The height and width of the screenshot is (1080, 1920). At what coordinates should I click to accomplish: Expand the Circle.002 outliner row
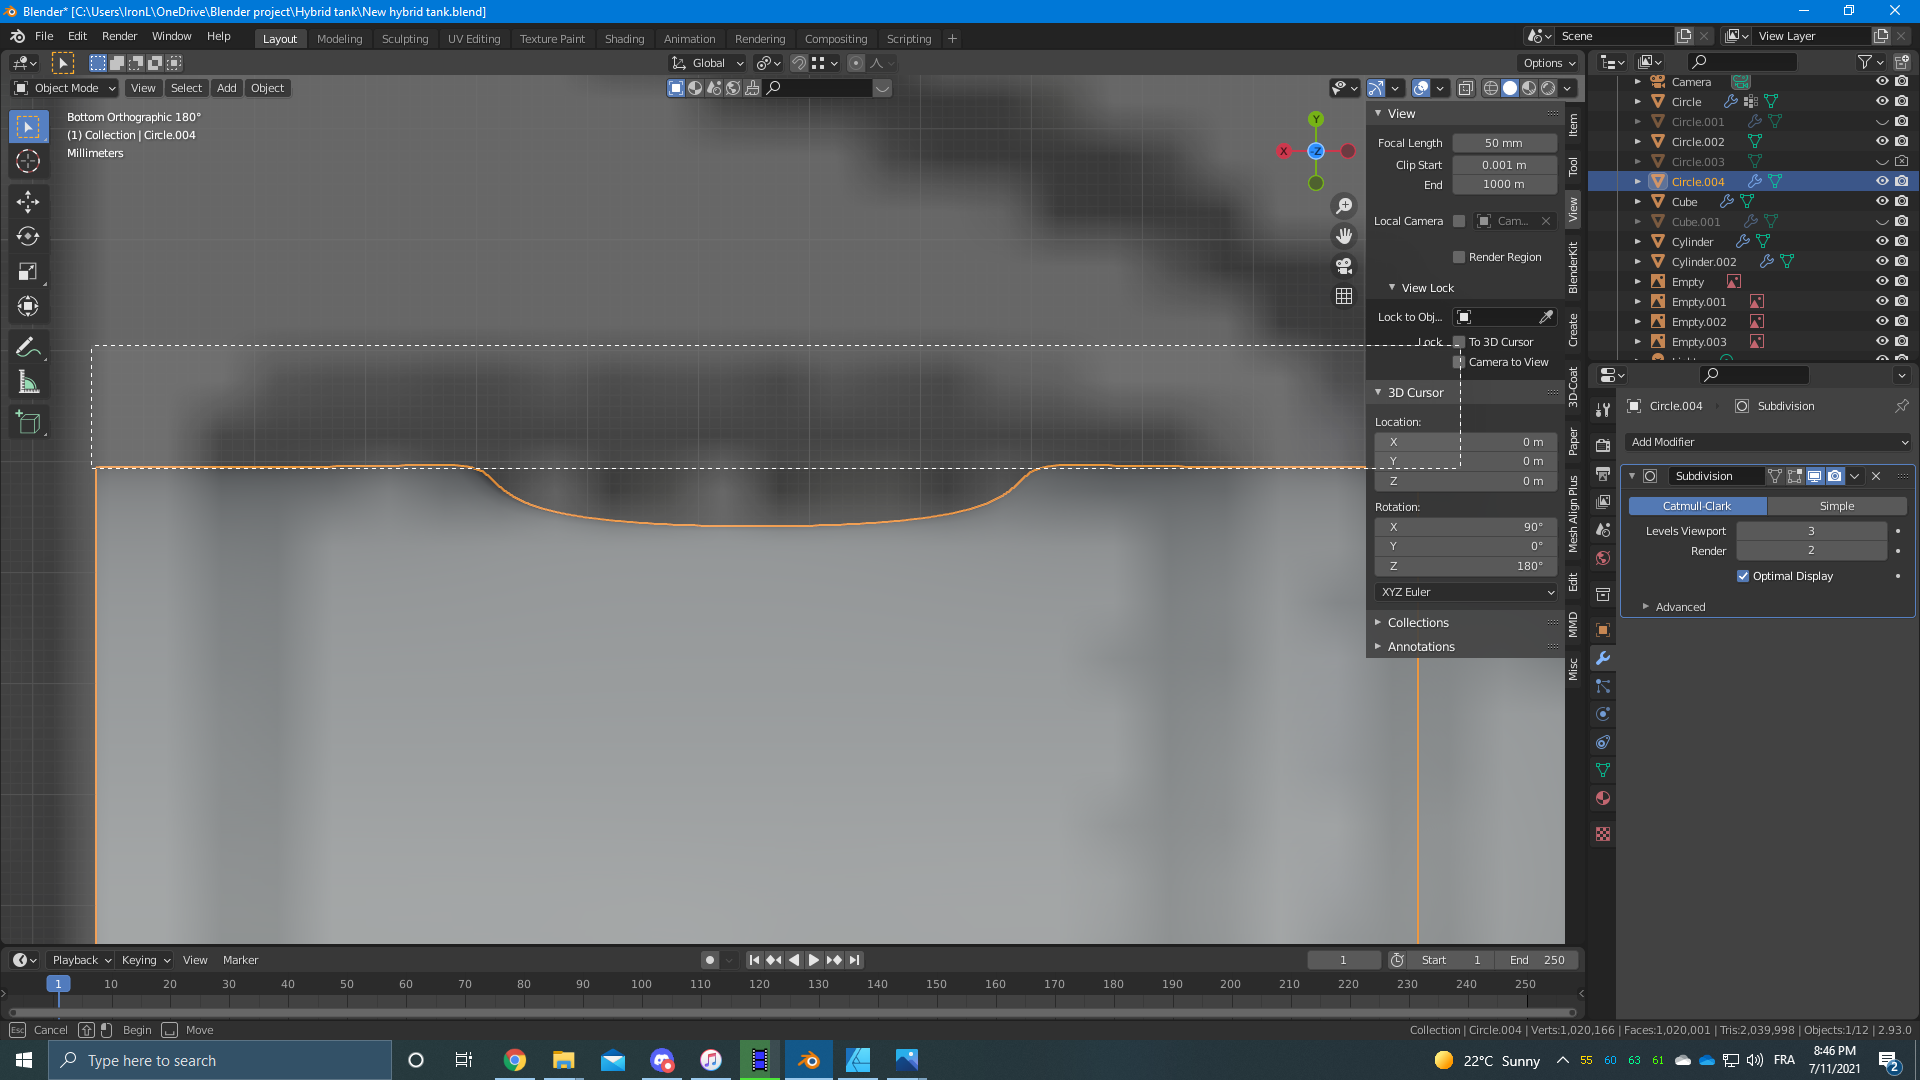pos(1637,141)
